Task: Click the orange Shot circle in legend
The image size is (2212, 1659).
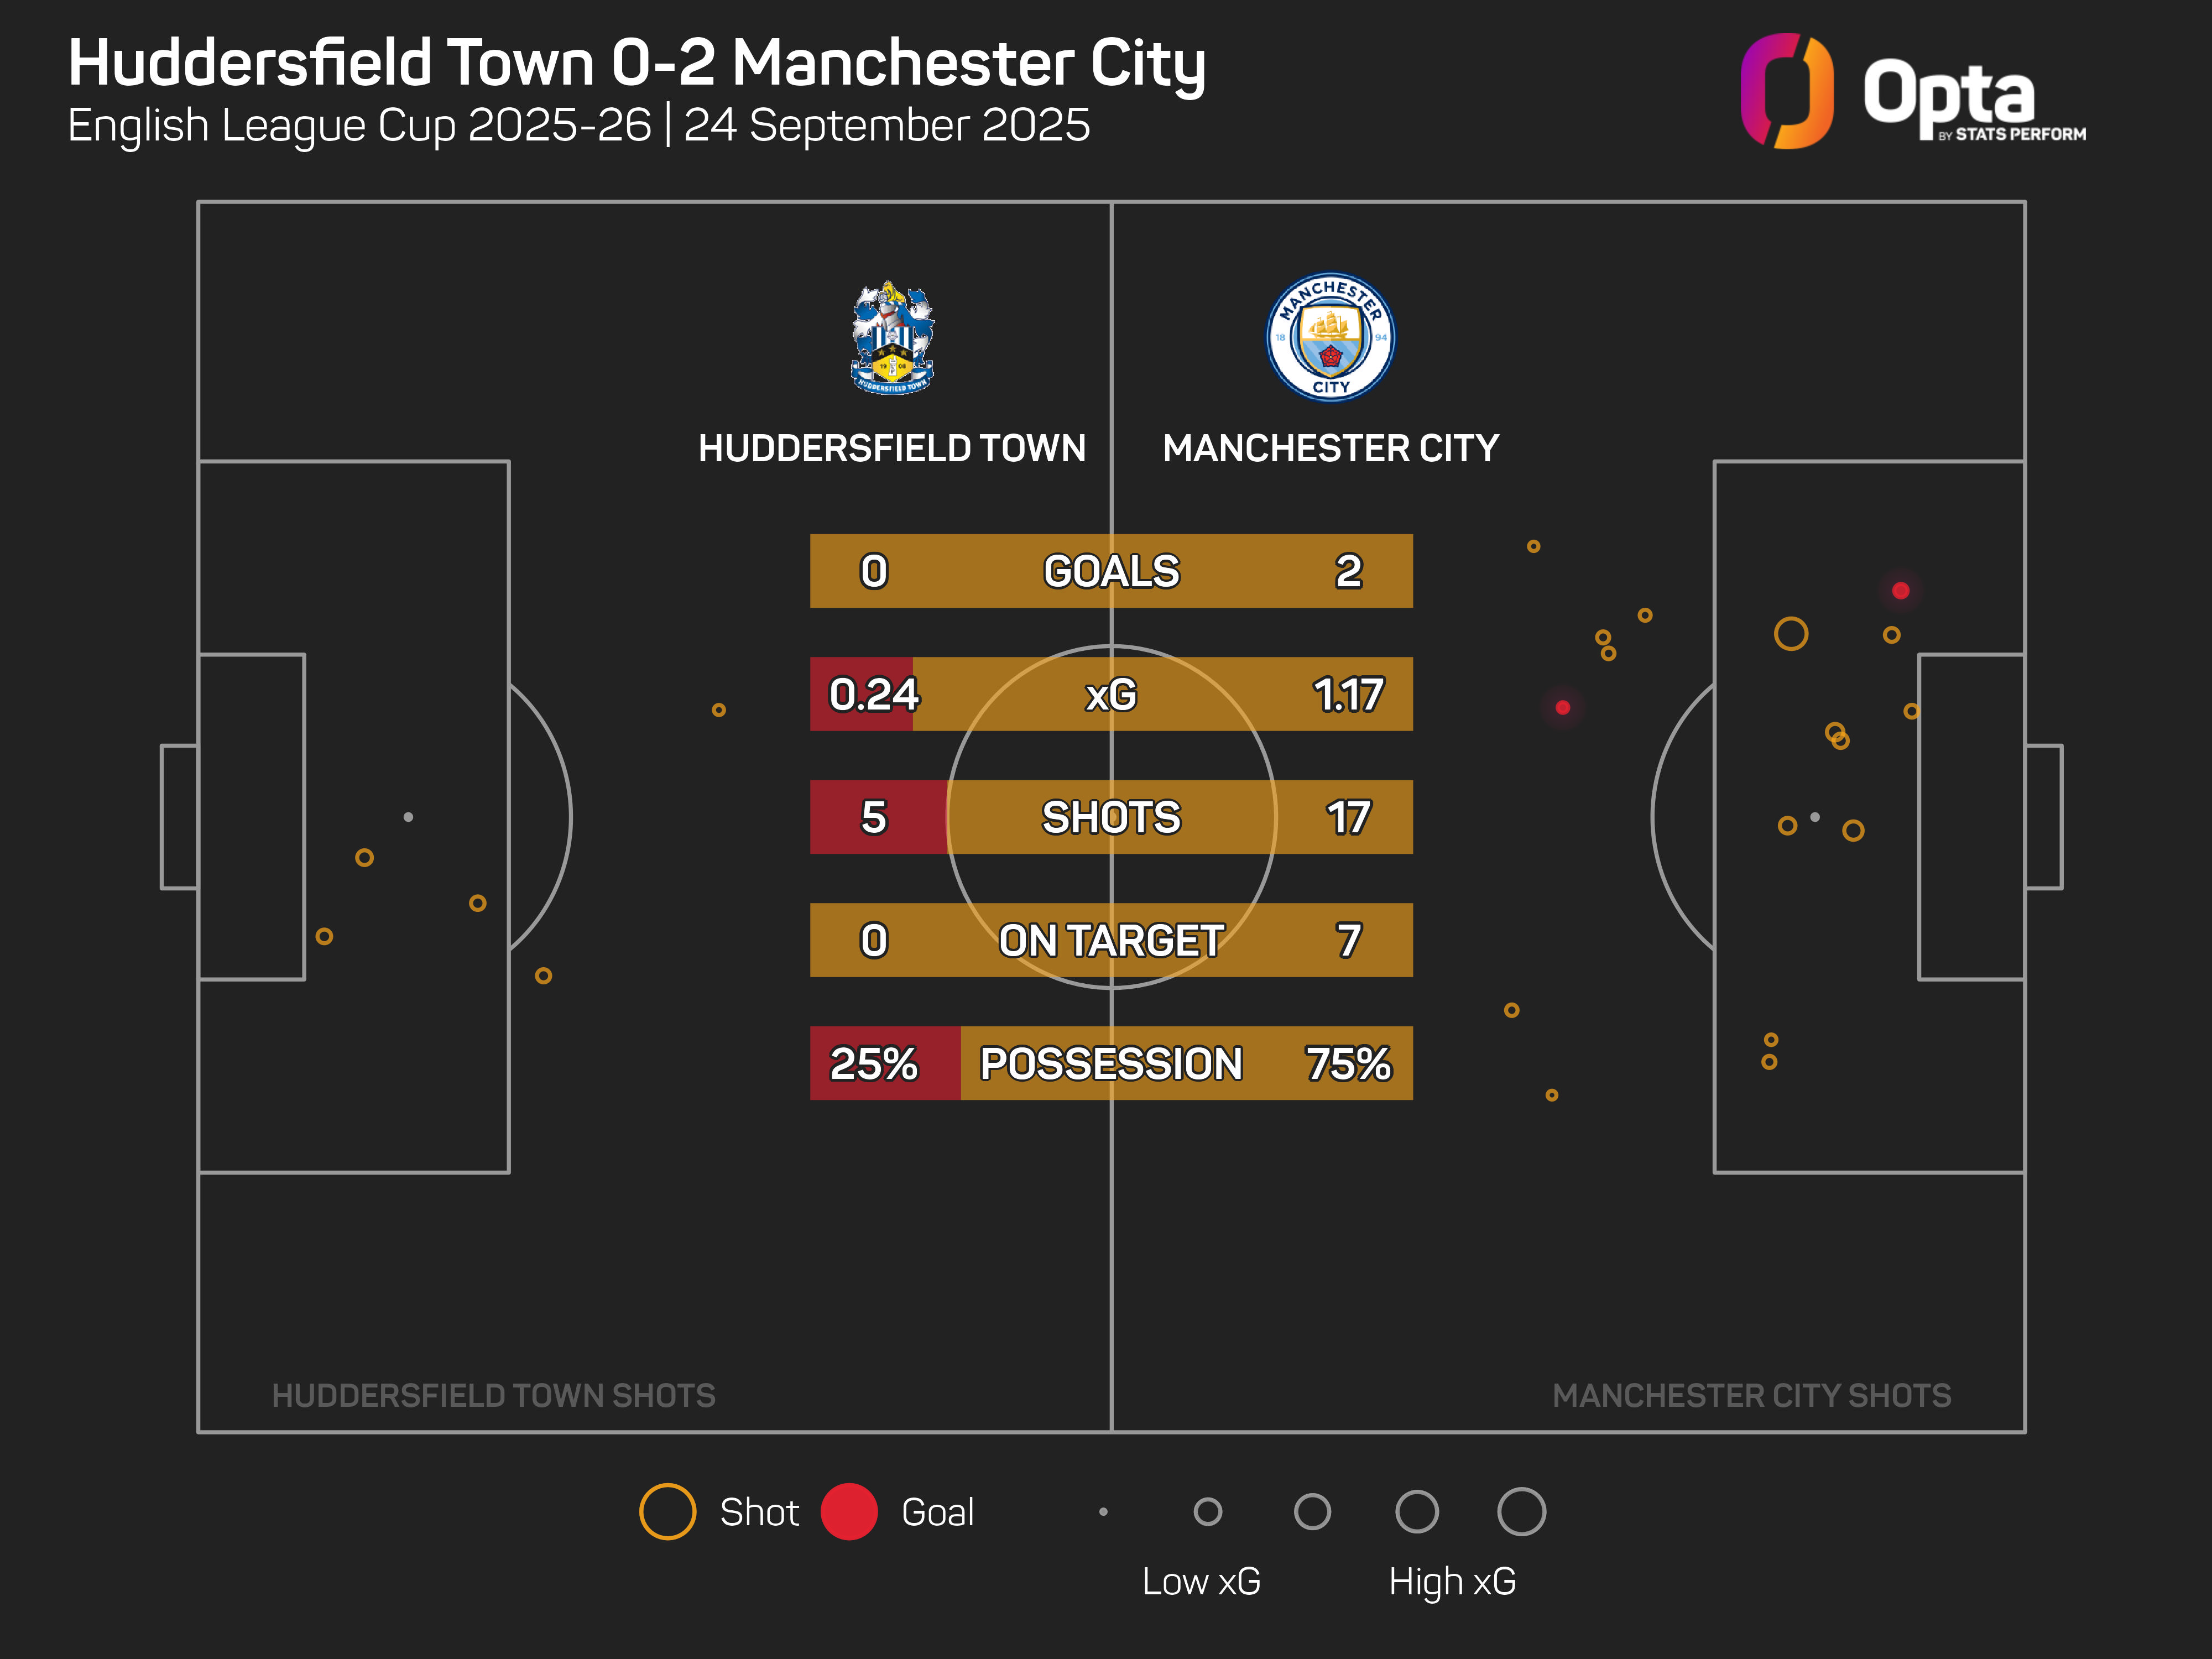Action: coord(667,1511)
